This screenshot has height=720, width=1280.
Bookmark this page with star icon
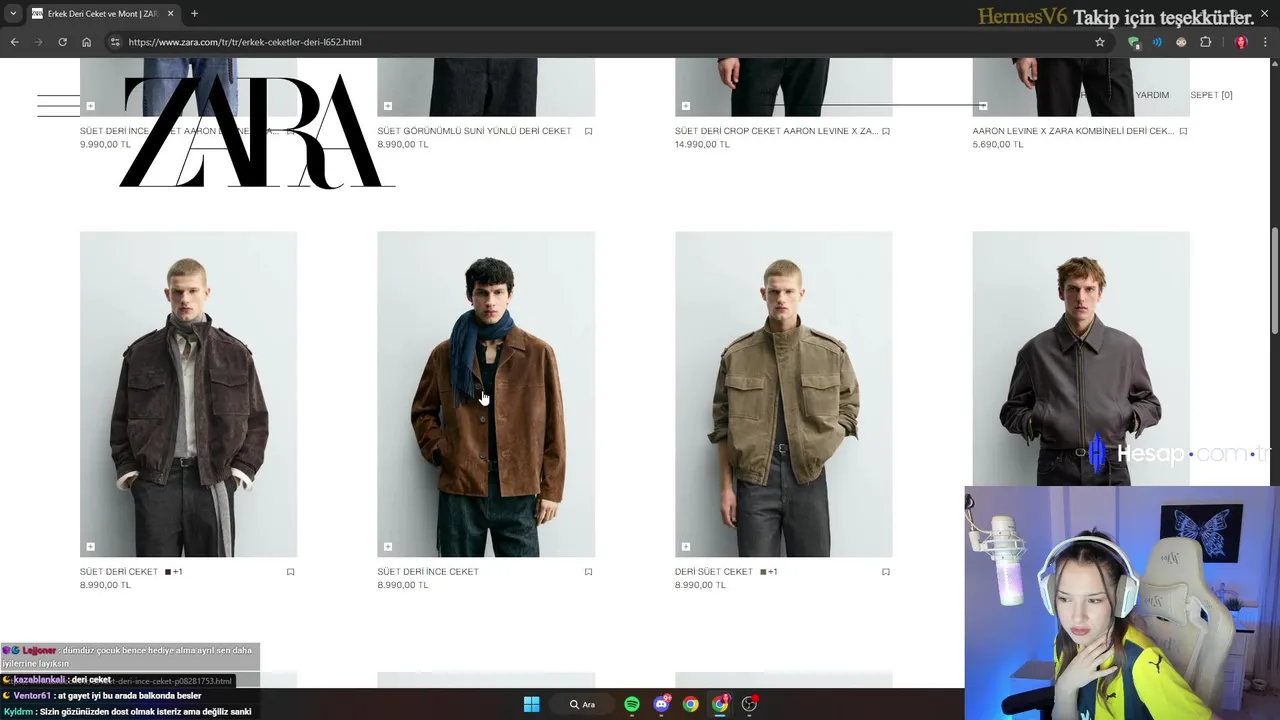[1100, 42]
